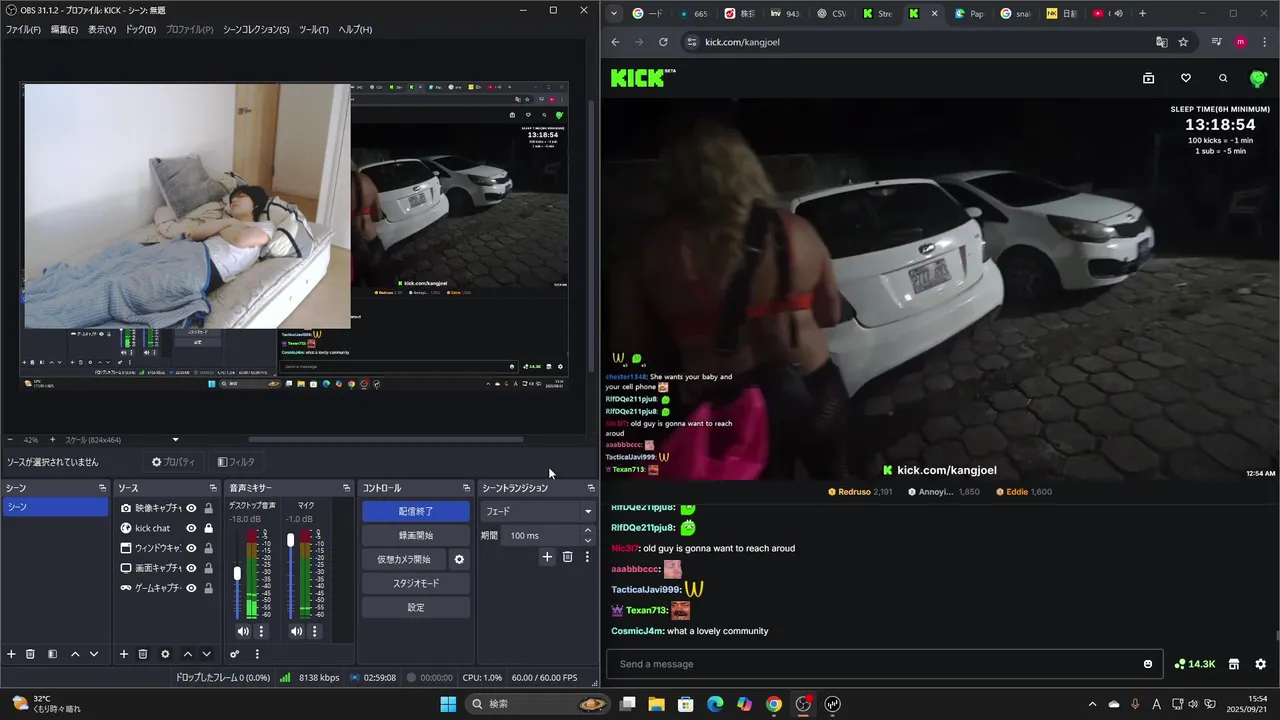Click 仮想カメラ開始 button
This screenshot has height=720, width=1280.
pyautogui.click(x=404, y=559)
